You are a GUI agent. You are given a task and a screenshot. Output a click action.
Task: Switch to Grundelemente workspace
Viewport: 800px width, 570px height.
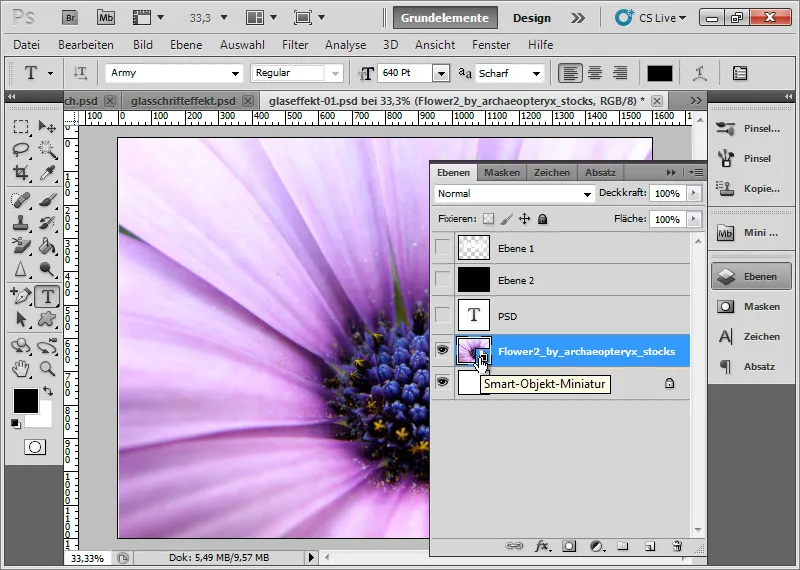[x=444, y=18]
